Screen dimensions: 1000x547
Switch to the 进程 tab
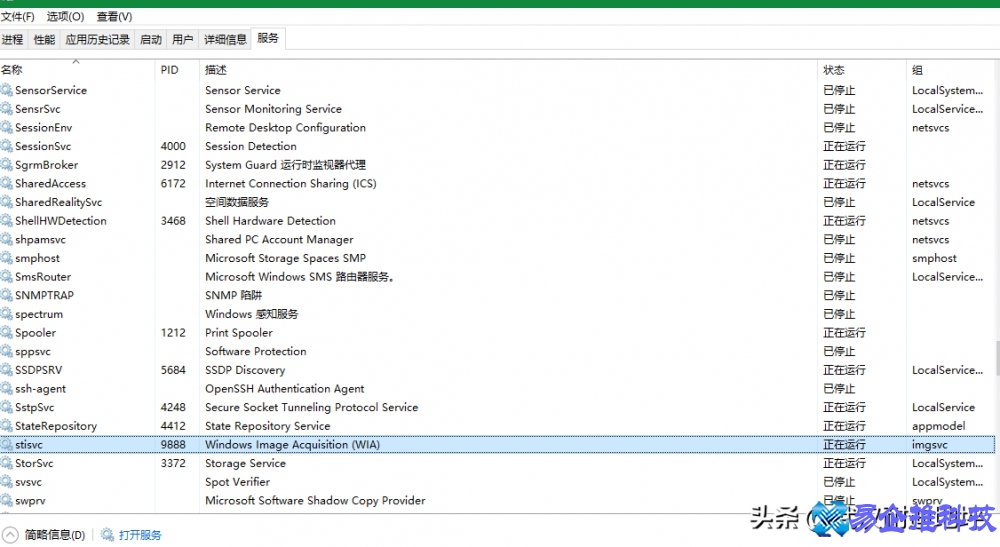coord(12,40)
